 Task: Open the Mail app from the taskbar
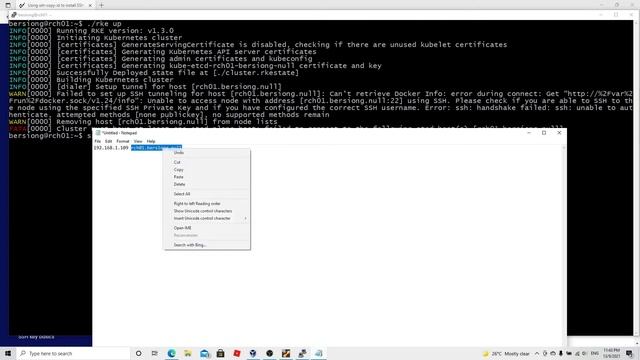tap(204, 353)
